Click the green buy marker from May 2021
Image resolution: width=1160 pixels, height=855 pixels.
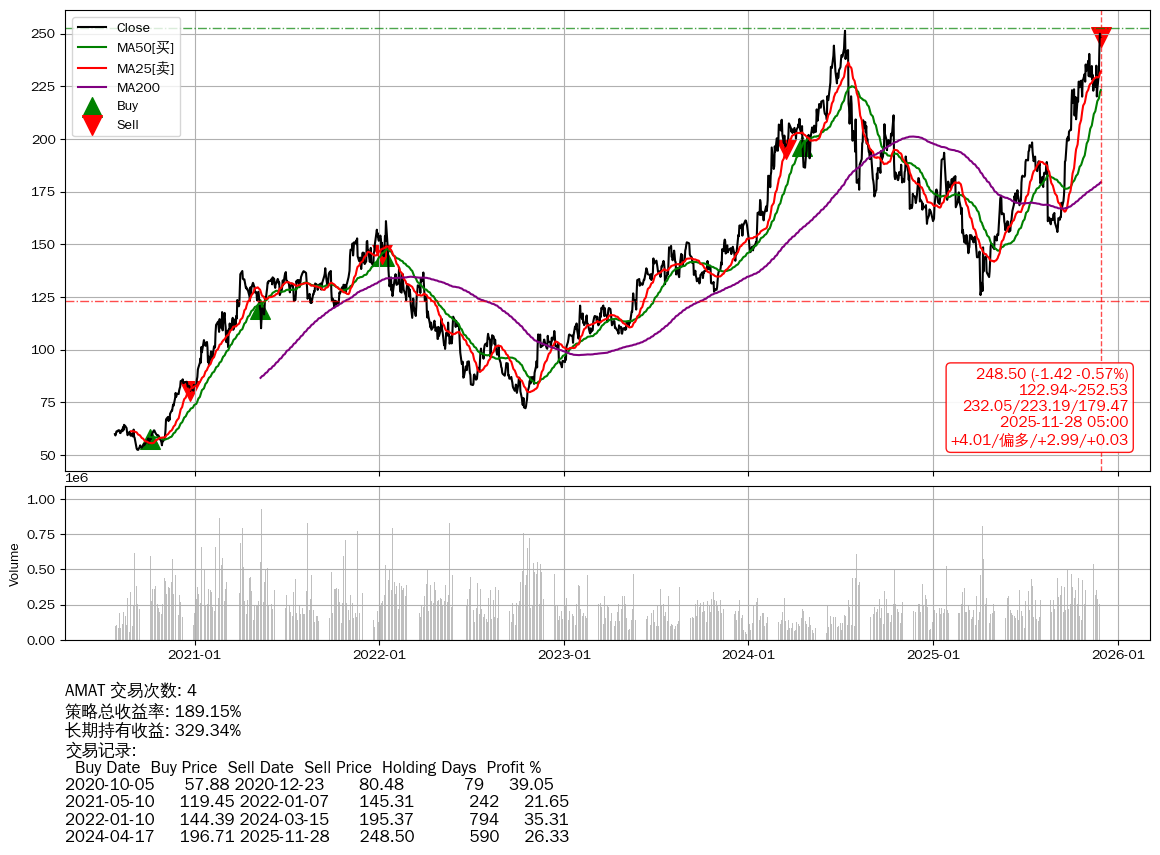260,310
